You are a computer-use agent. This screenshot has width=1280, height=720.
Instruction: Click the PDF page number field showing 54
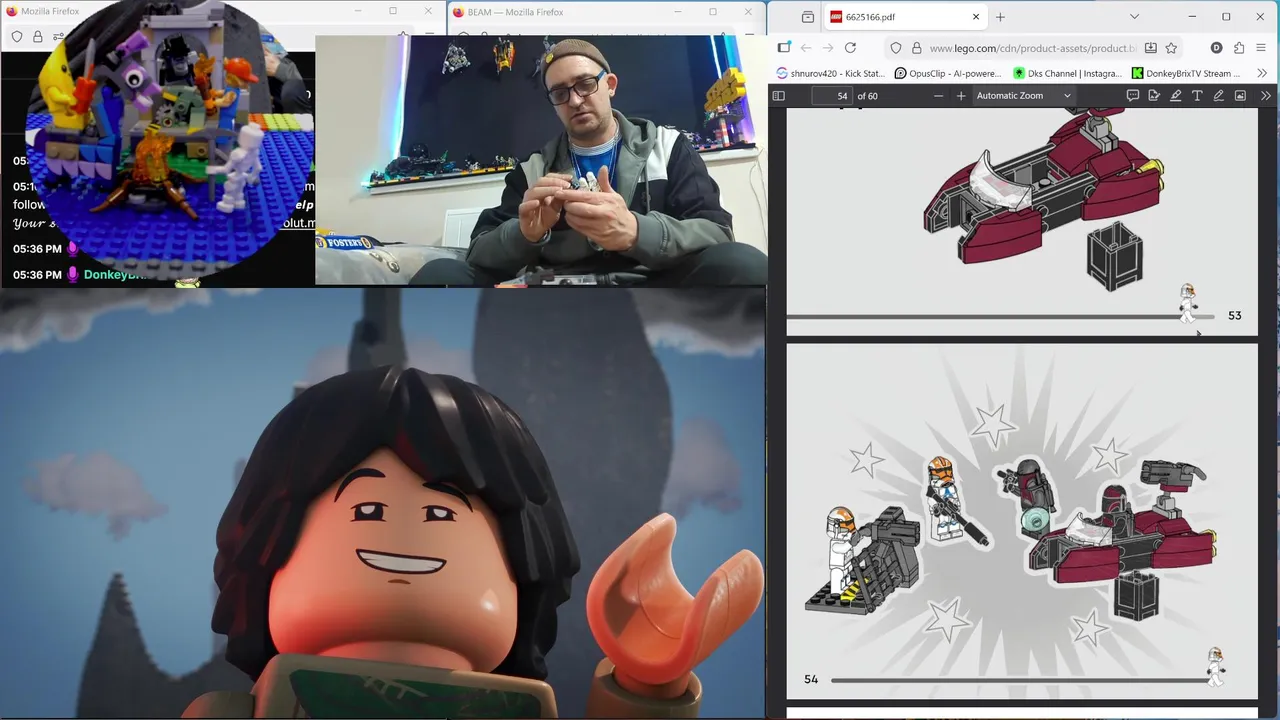pos(830,96)
